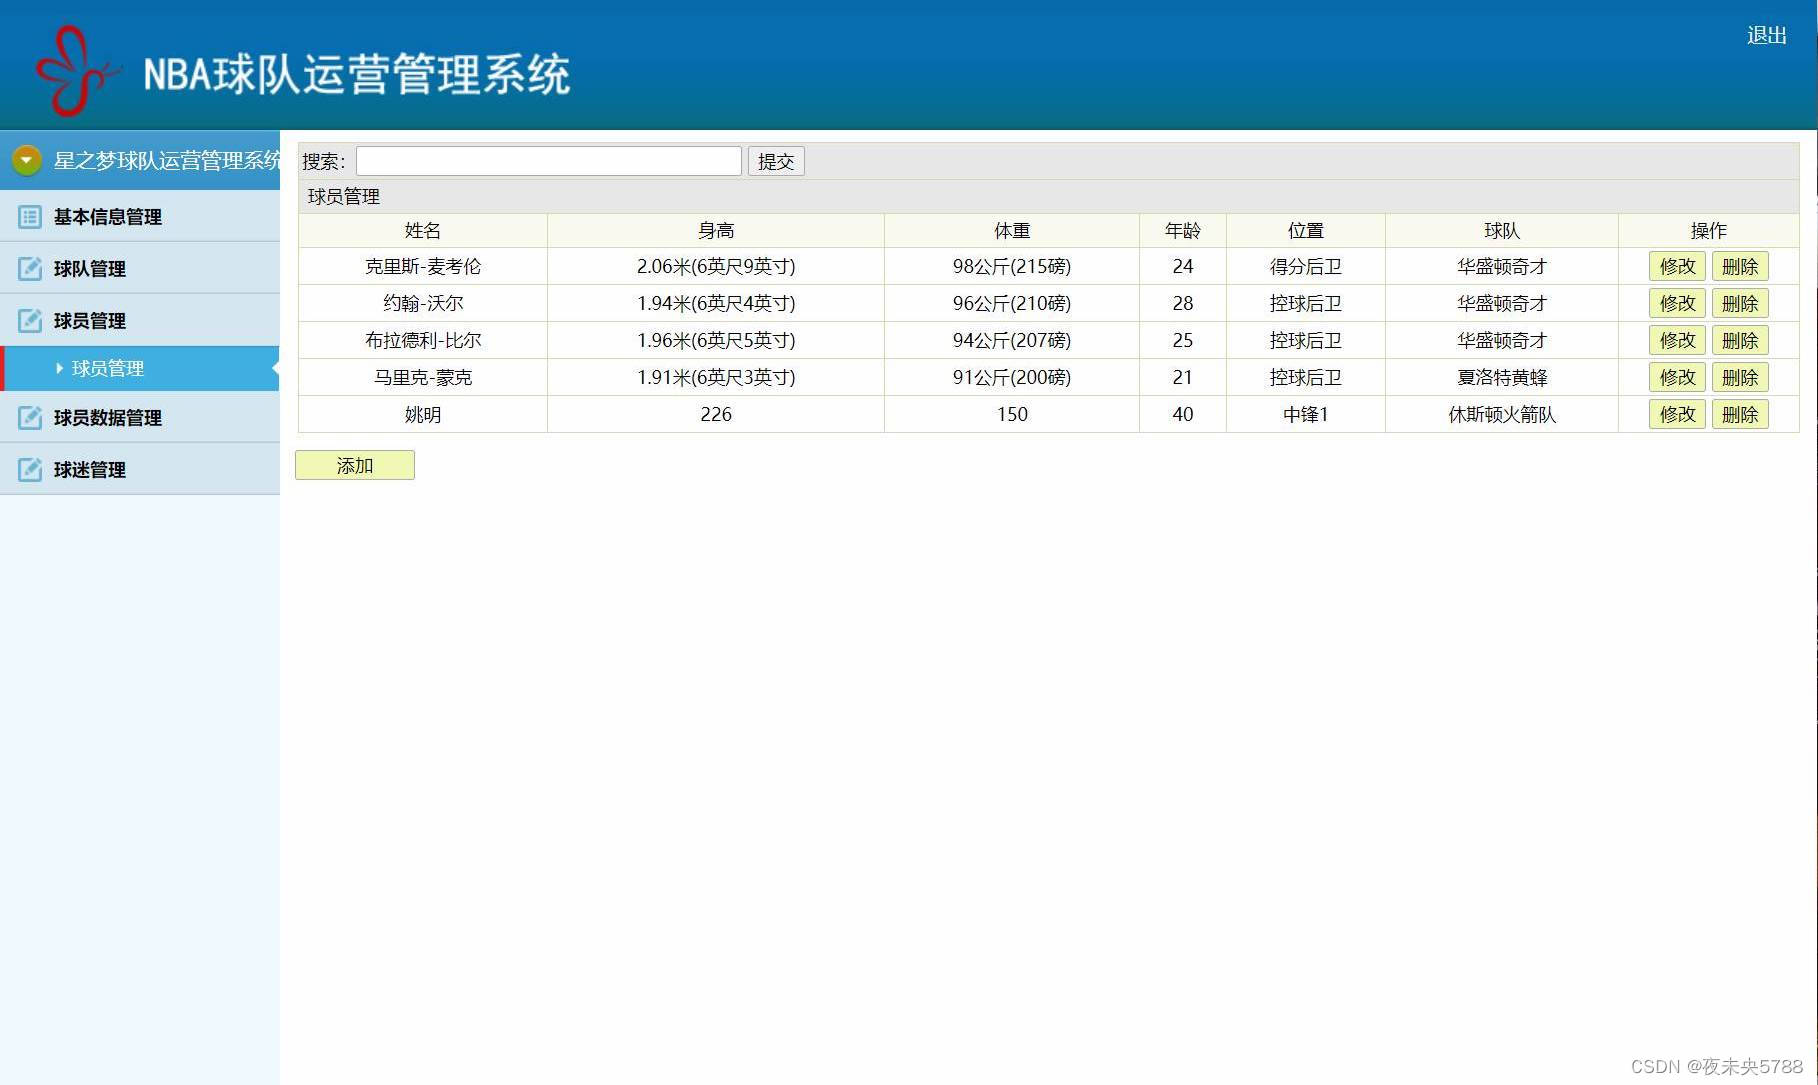Click weight cell 96公斤(210磅)
The height and width of the screenshot is (1085, 1818).
[1012, 304]
